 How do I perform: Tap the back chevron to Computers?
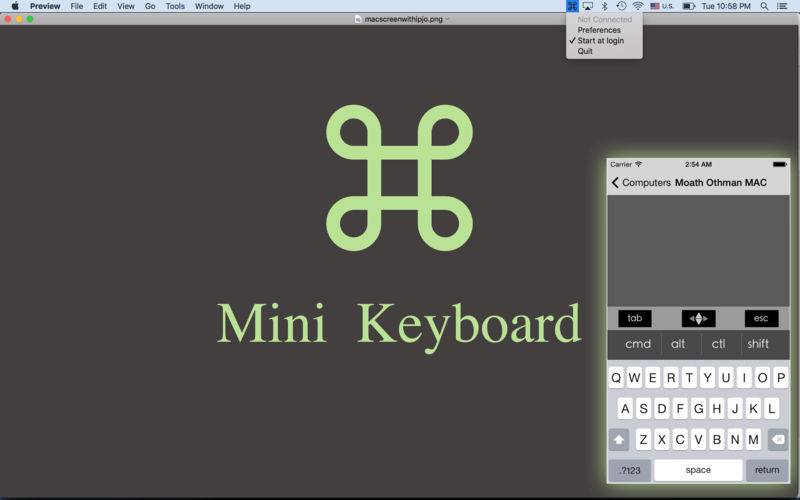click(x=615, y=182)
